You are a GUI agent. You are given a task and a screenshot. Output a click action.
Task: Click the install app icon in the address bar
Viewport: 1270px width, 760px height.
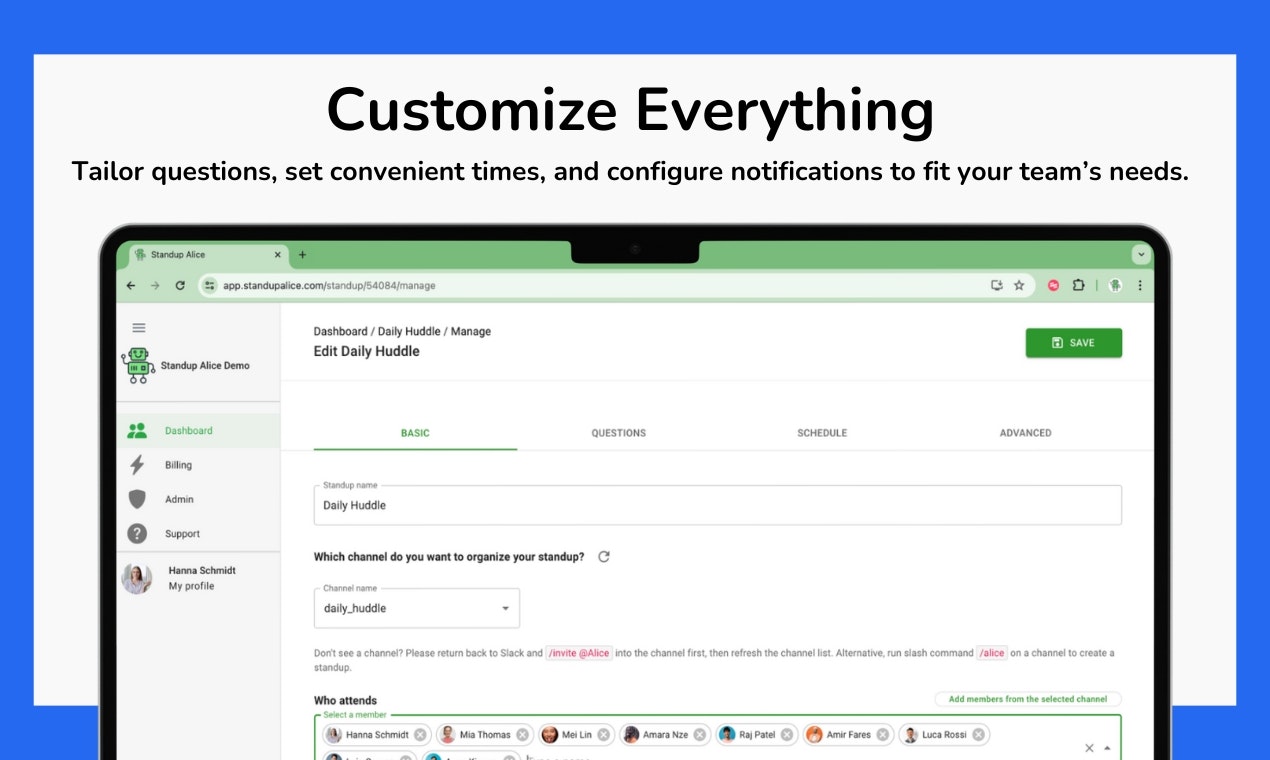[x=997, y=285]
